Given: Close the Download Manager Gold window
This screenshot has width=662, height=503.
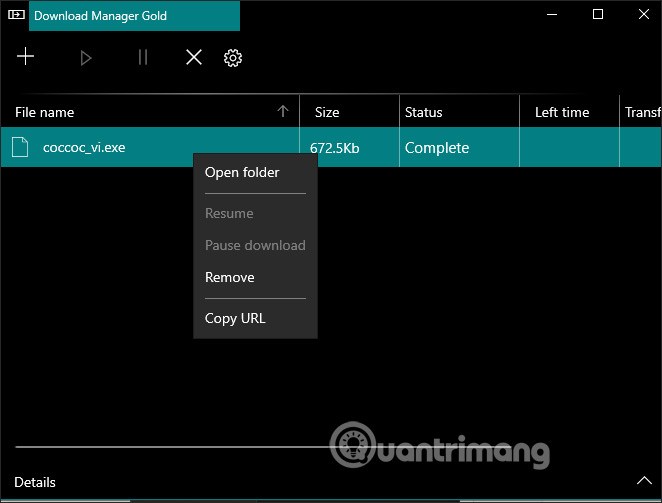Looking at the screenshot, I should (644, 14).
